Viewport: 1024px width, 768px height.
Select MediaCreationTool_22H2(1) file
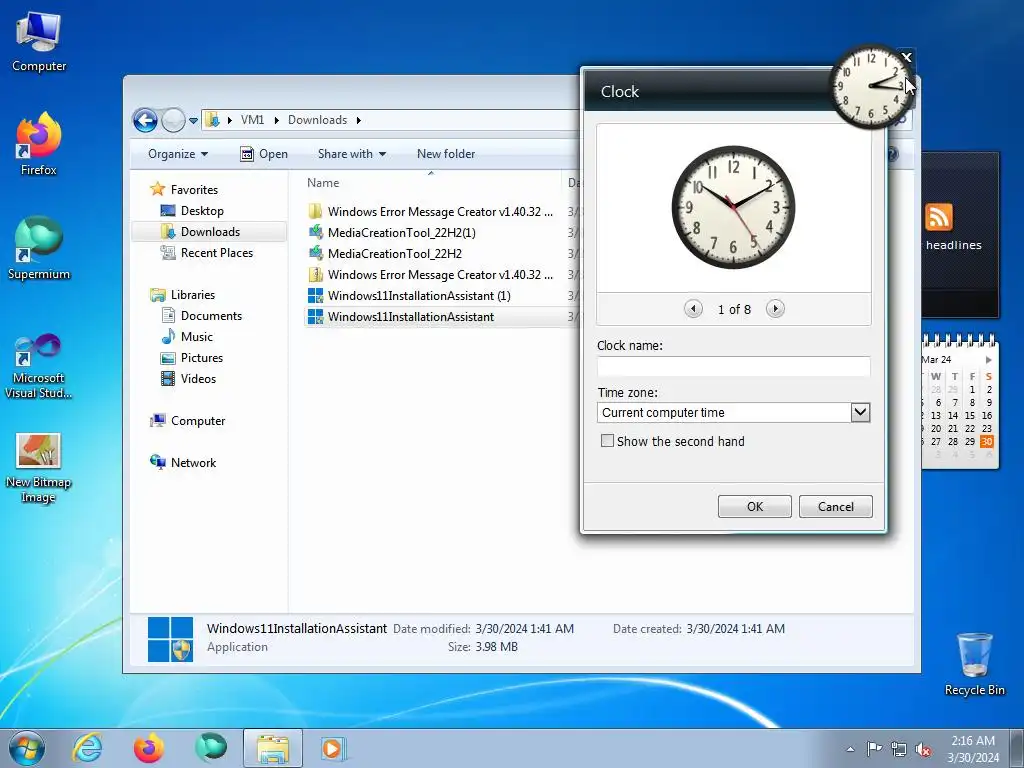(401, 232)
